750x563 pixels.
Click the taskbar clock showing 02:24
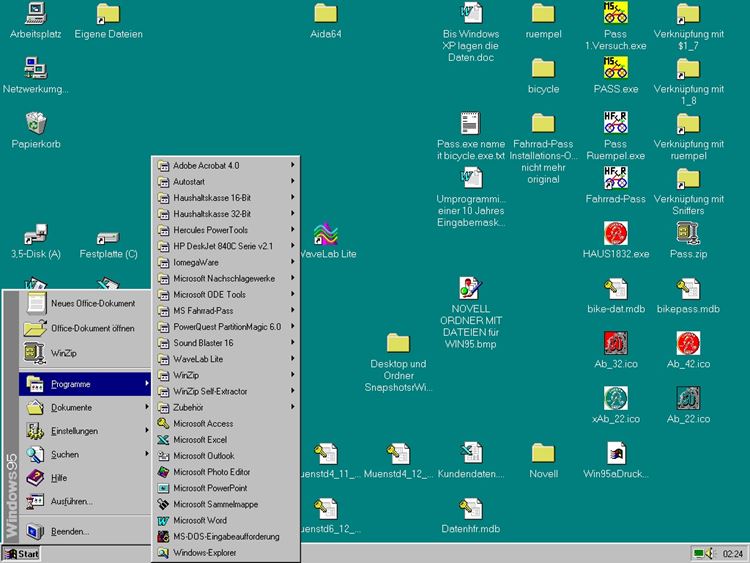(732, 554)
